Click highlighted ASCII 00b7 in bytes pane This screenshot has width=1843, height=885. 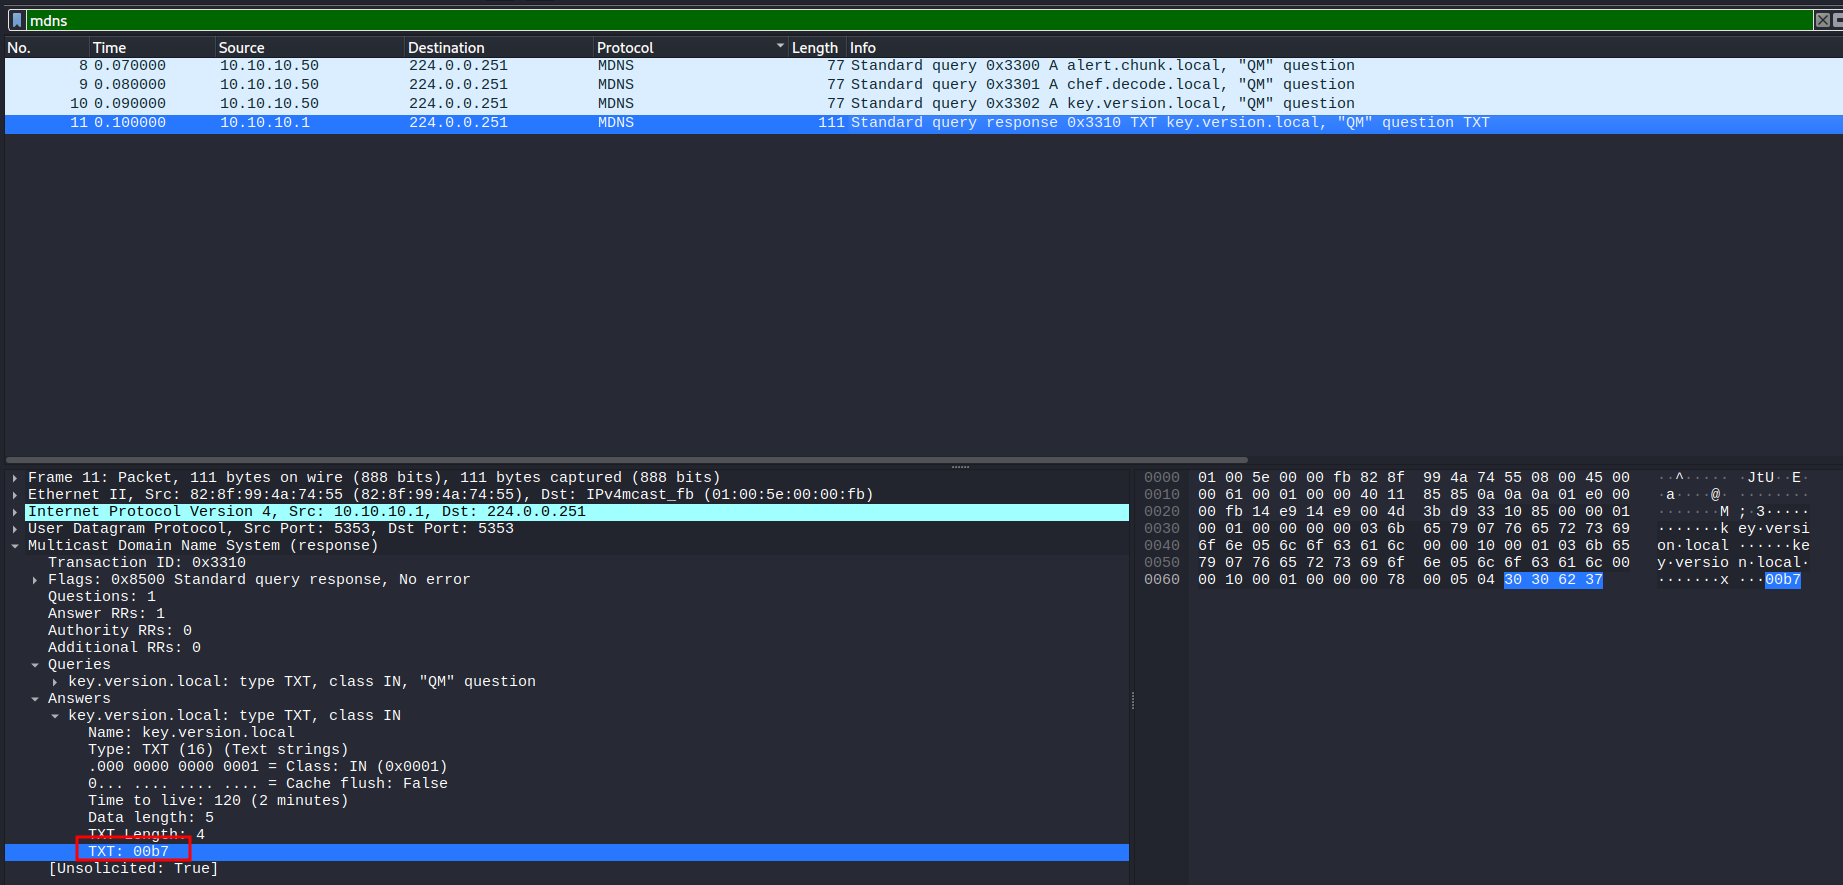(x=1783, y=580)
